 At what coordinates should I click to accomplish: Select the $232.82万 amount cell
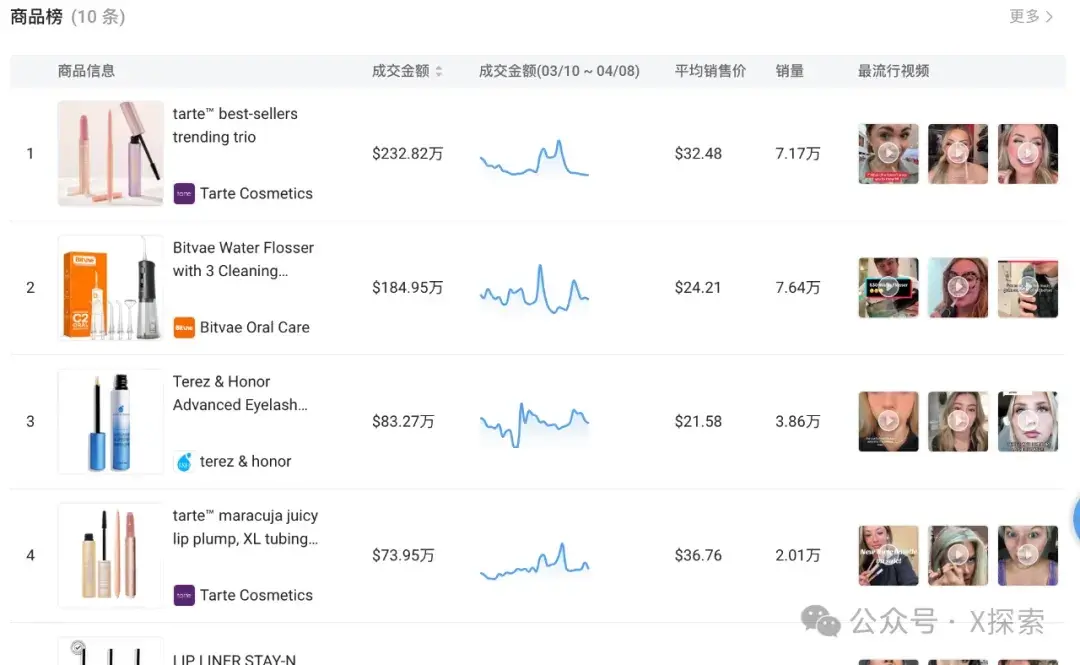click(408, 154)
